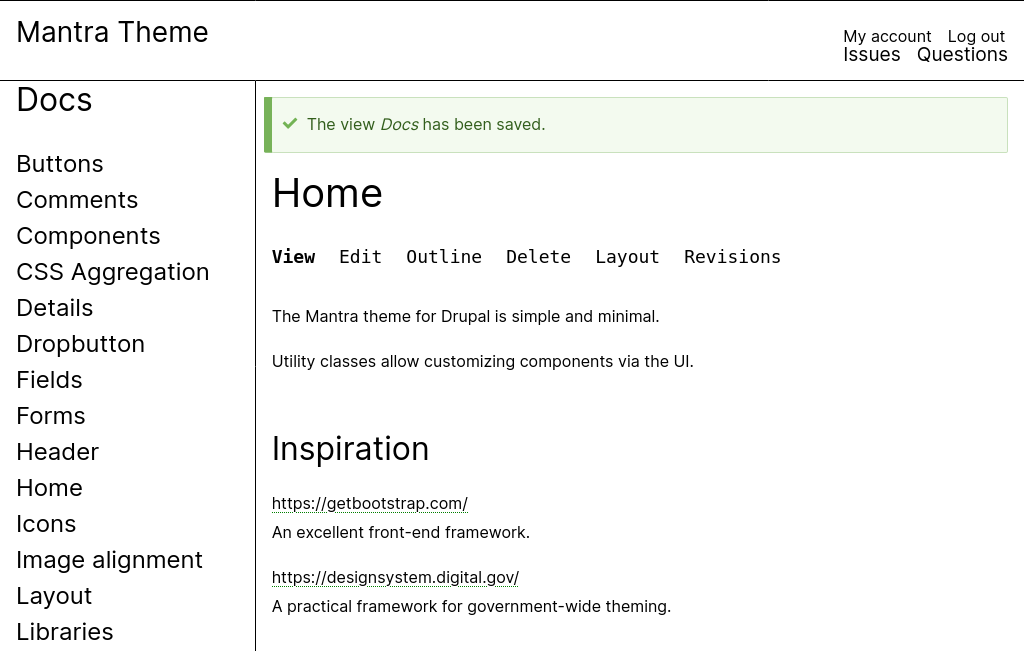Select the Icons page in the sidebar

click(46, 524)
